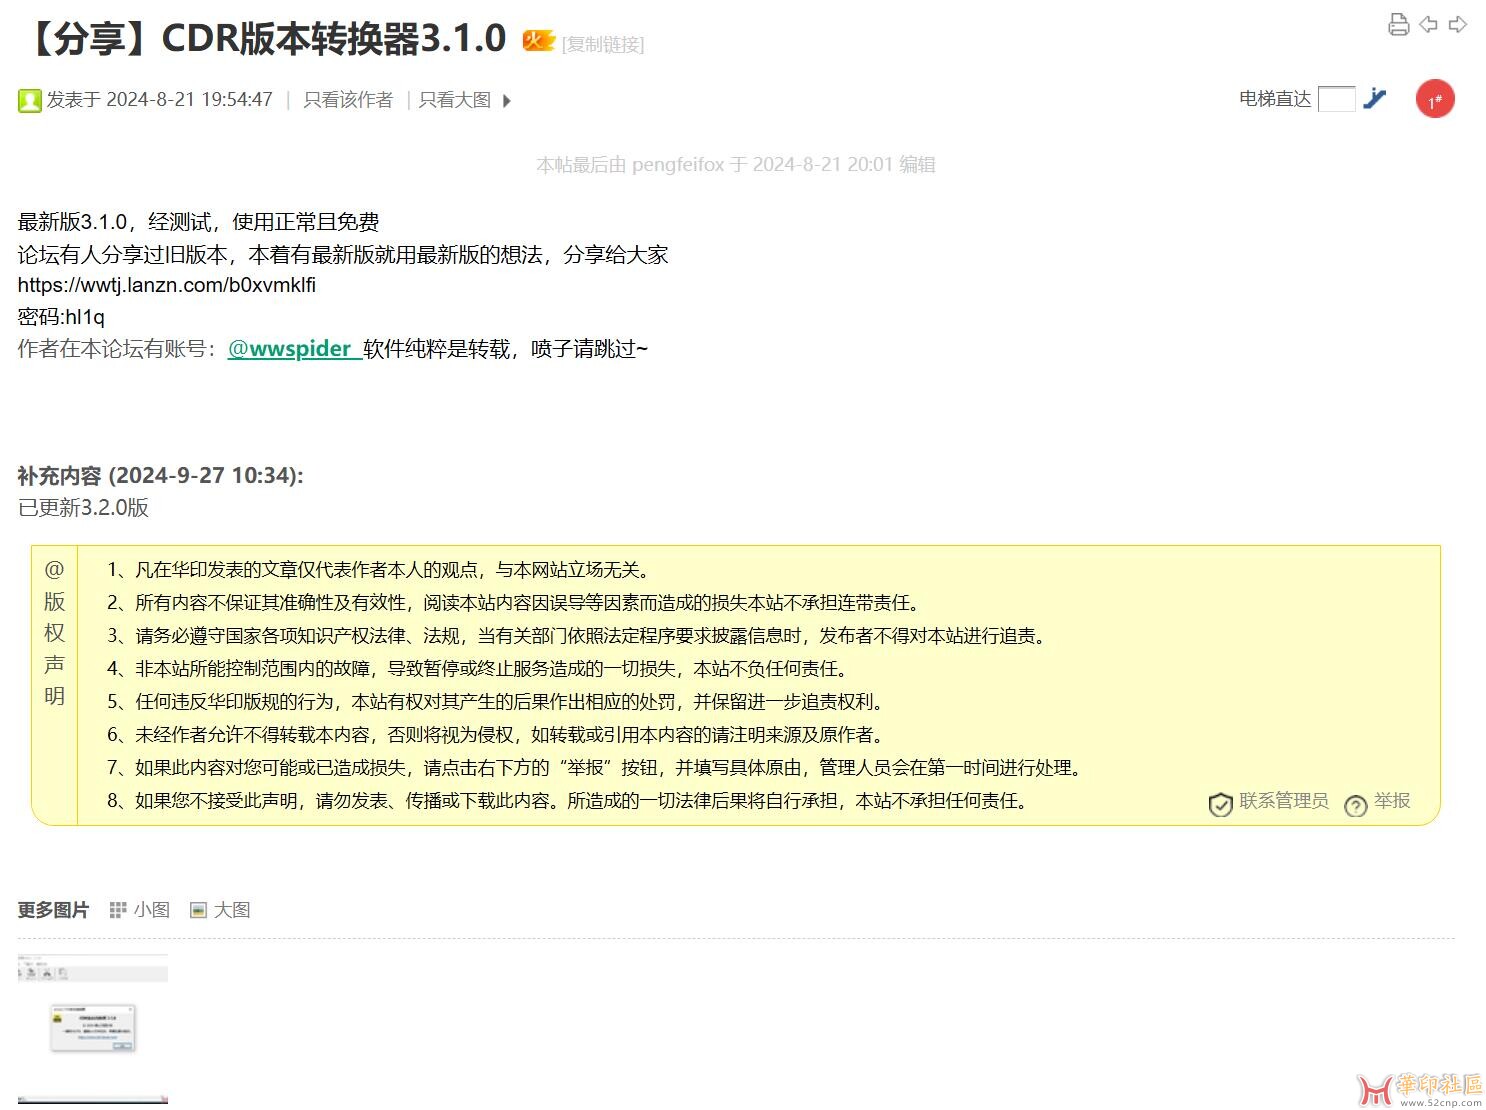This screenshot has width=1486, height=1110.
Task: Click the hot thread flame icon
Action: point(538,41)
